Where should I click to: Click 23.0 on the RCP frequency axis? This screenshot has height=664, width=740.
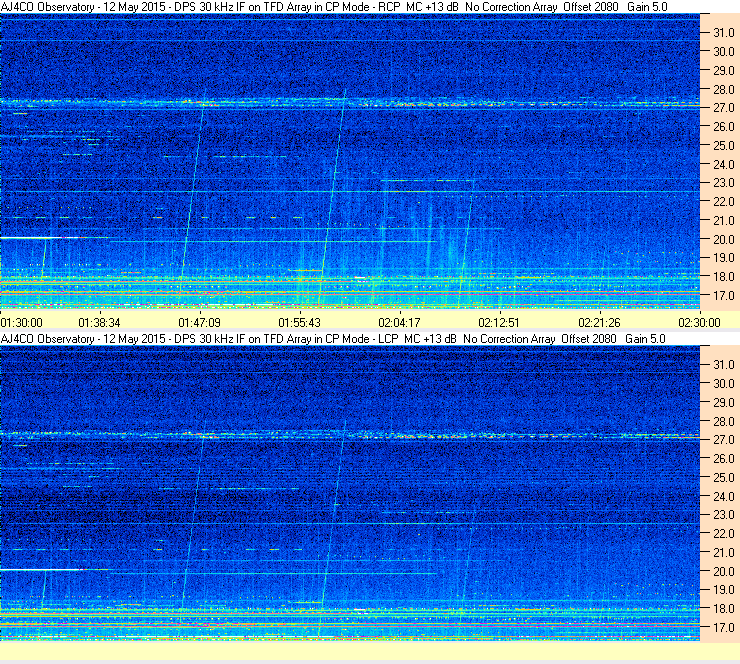pyautogui.click(x=723, y=183)
